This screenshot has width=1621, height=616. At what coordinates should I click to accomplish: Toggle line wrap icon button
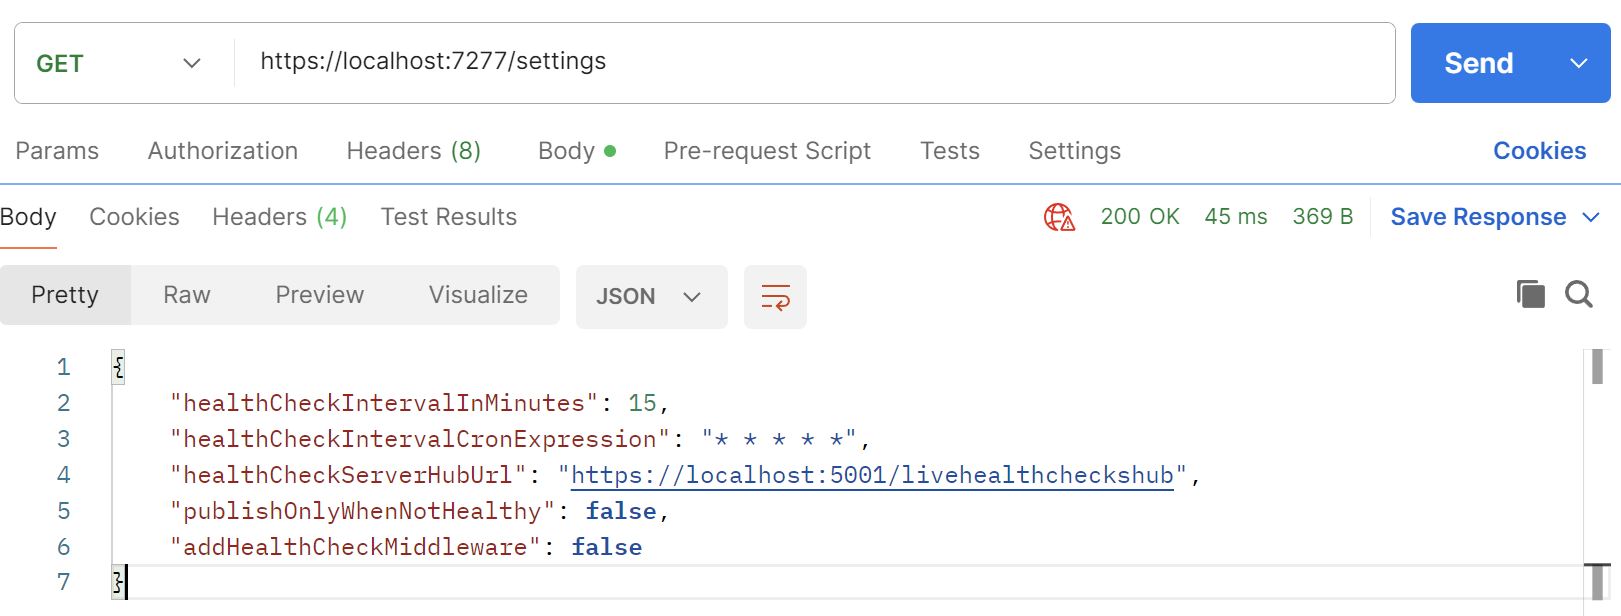click(775, 297)
